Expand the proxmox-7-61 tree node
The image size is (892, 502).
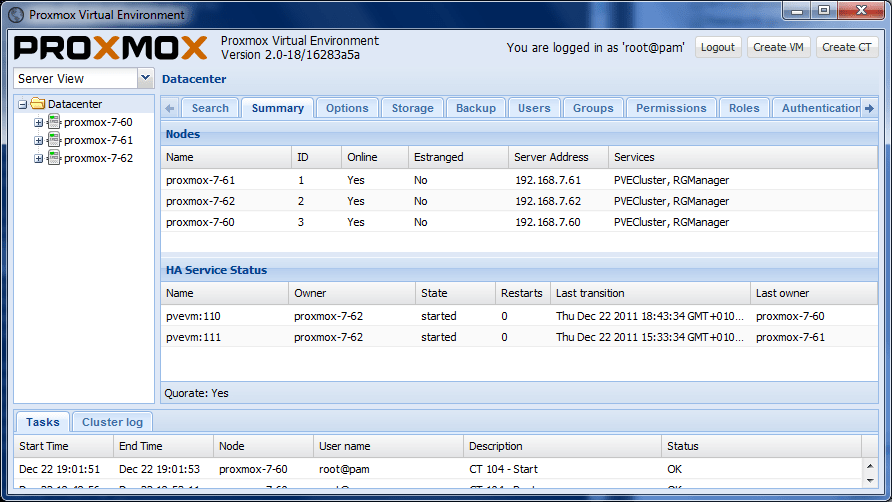pos(38,140)
